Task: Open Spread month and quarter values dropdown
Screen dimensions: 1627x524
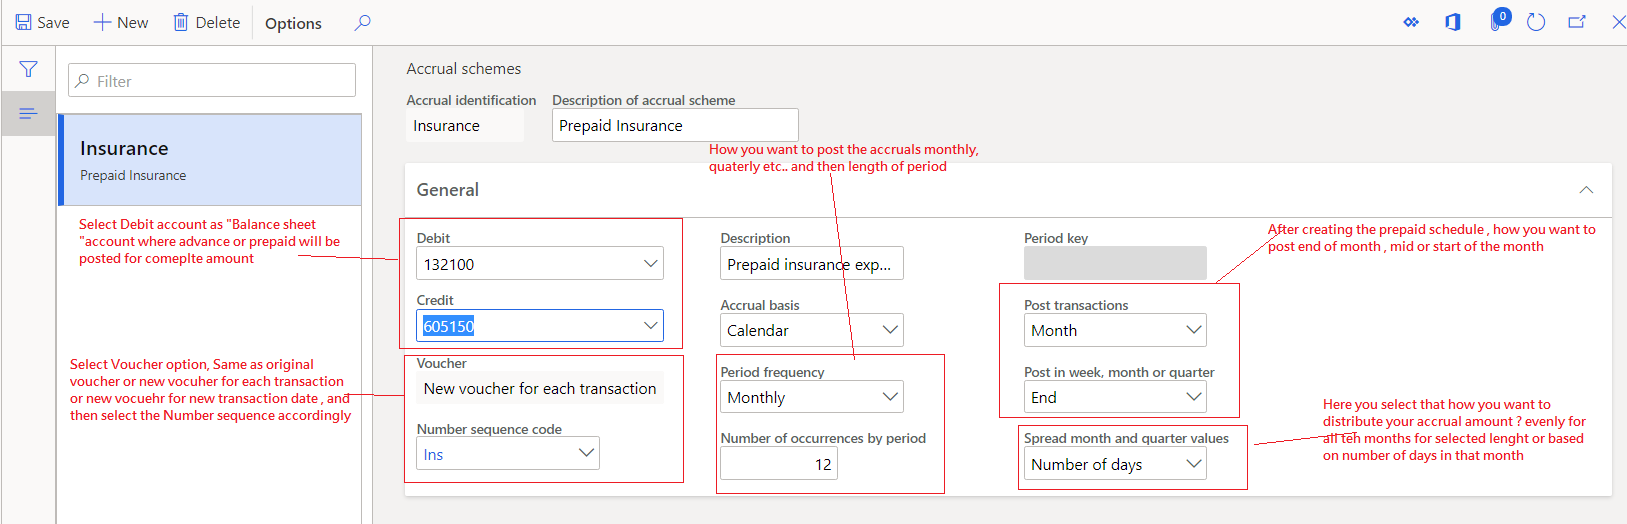Action: pyautogui.click(x=1193, y=464)
